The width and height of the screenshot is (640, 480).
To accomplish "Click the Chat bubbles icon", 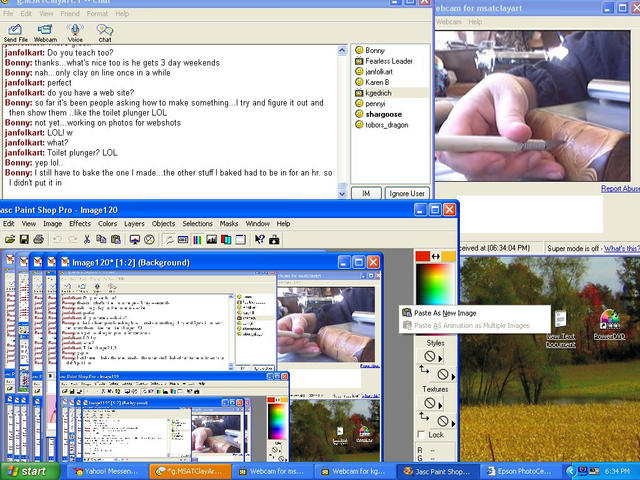I will click(105, 33).
